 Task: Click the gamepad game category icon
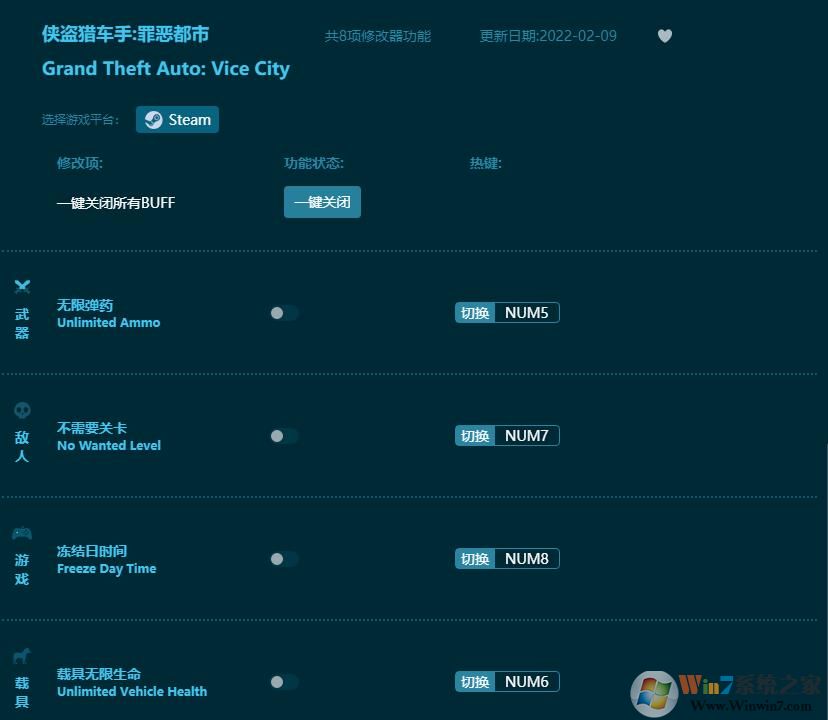tap(22, 534)
